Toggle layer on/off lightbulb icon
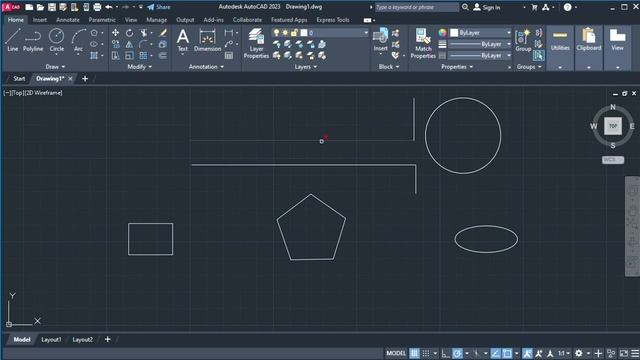This screenshot has height=360, width=640. 276,33
